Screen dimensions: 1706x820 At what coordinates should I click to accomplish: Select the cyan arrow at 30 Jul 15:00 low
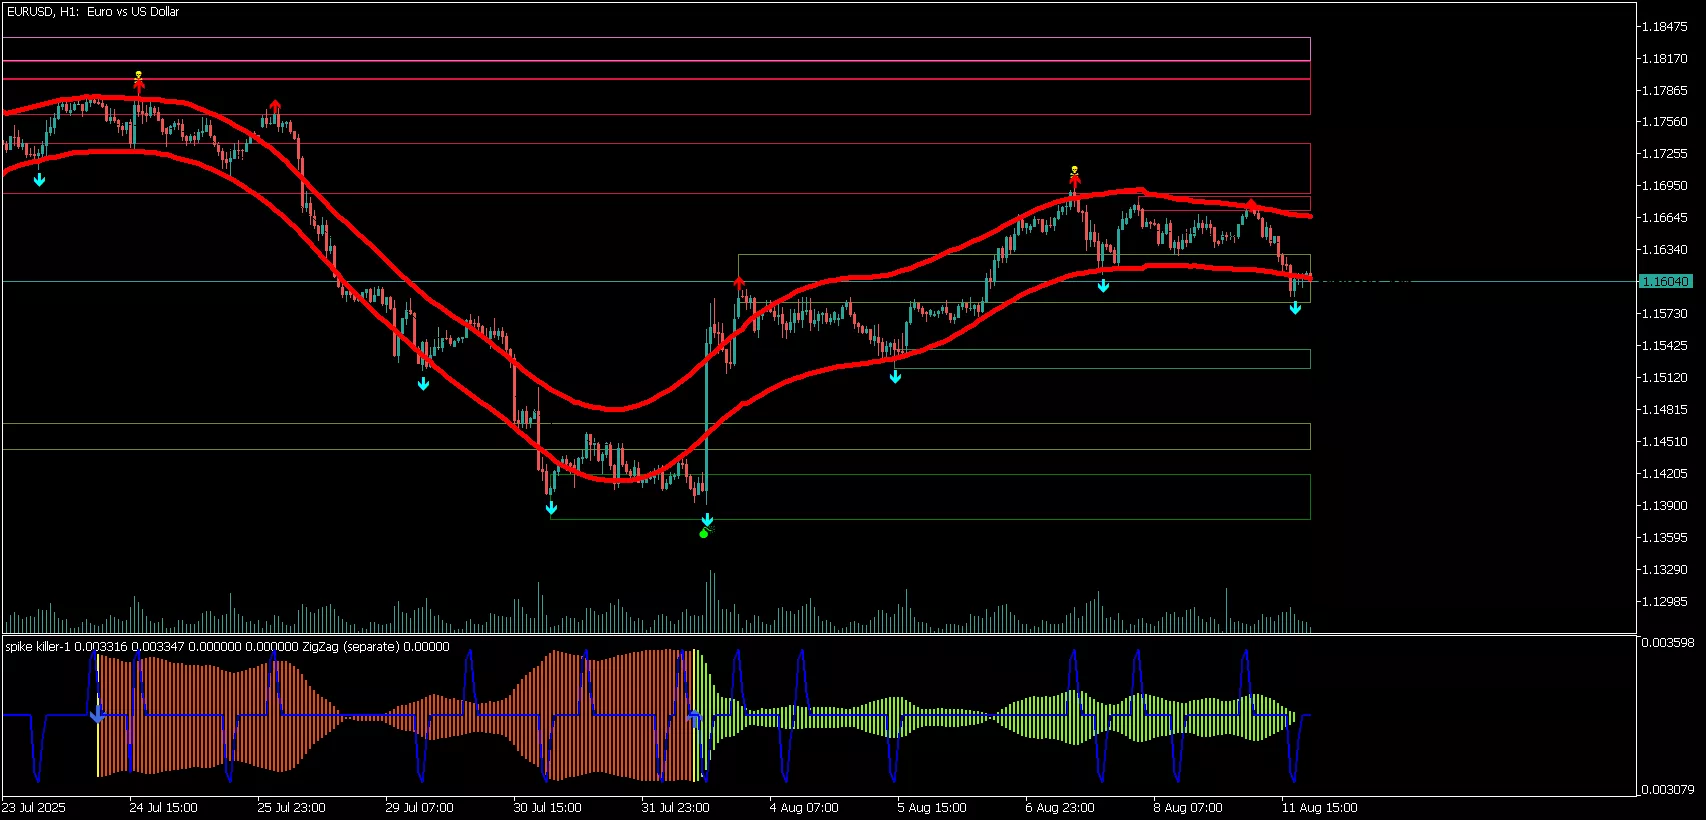point(551,508)
